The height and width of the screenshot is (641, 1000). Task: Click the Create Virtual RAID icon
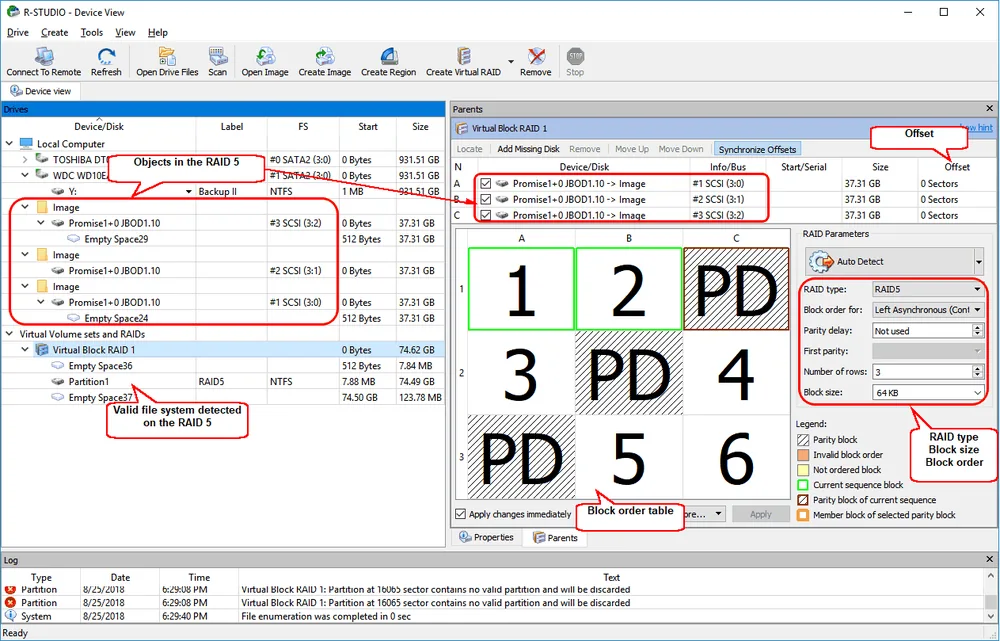(464, 57)
